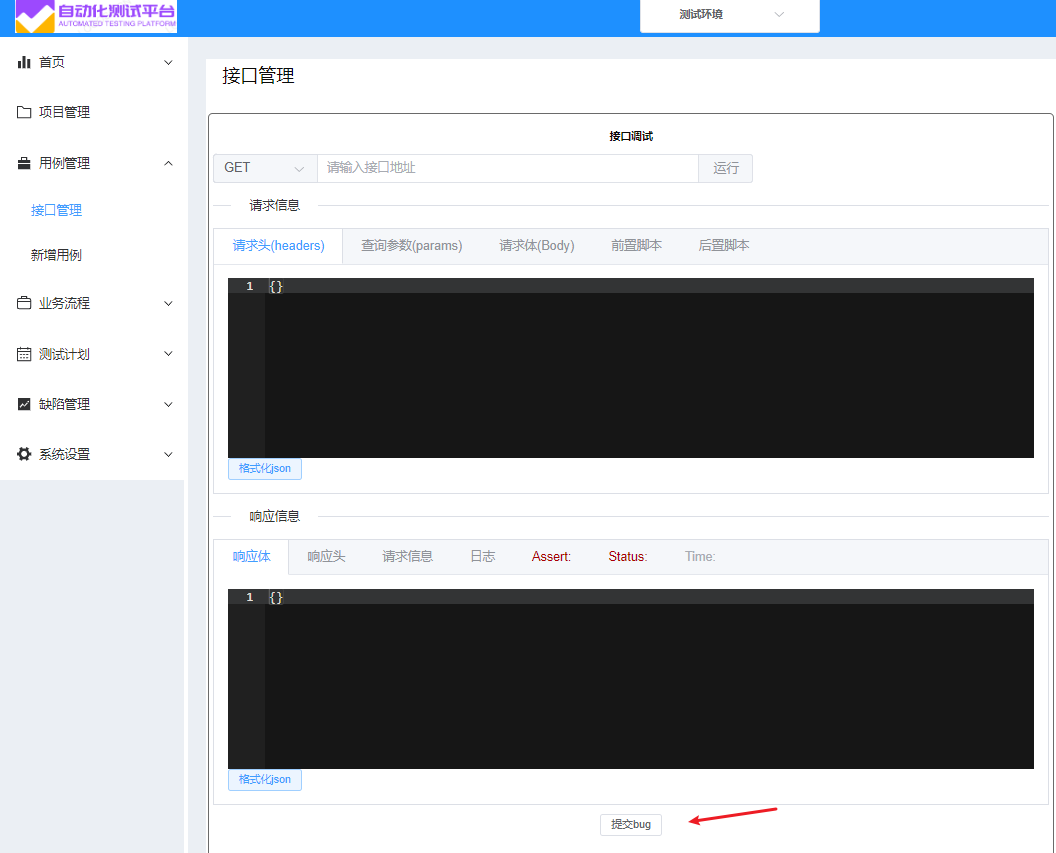This screenshot has height=853, width=1056.
Task: Click the Status: tab
Action: pos(628,557)
